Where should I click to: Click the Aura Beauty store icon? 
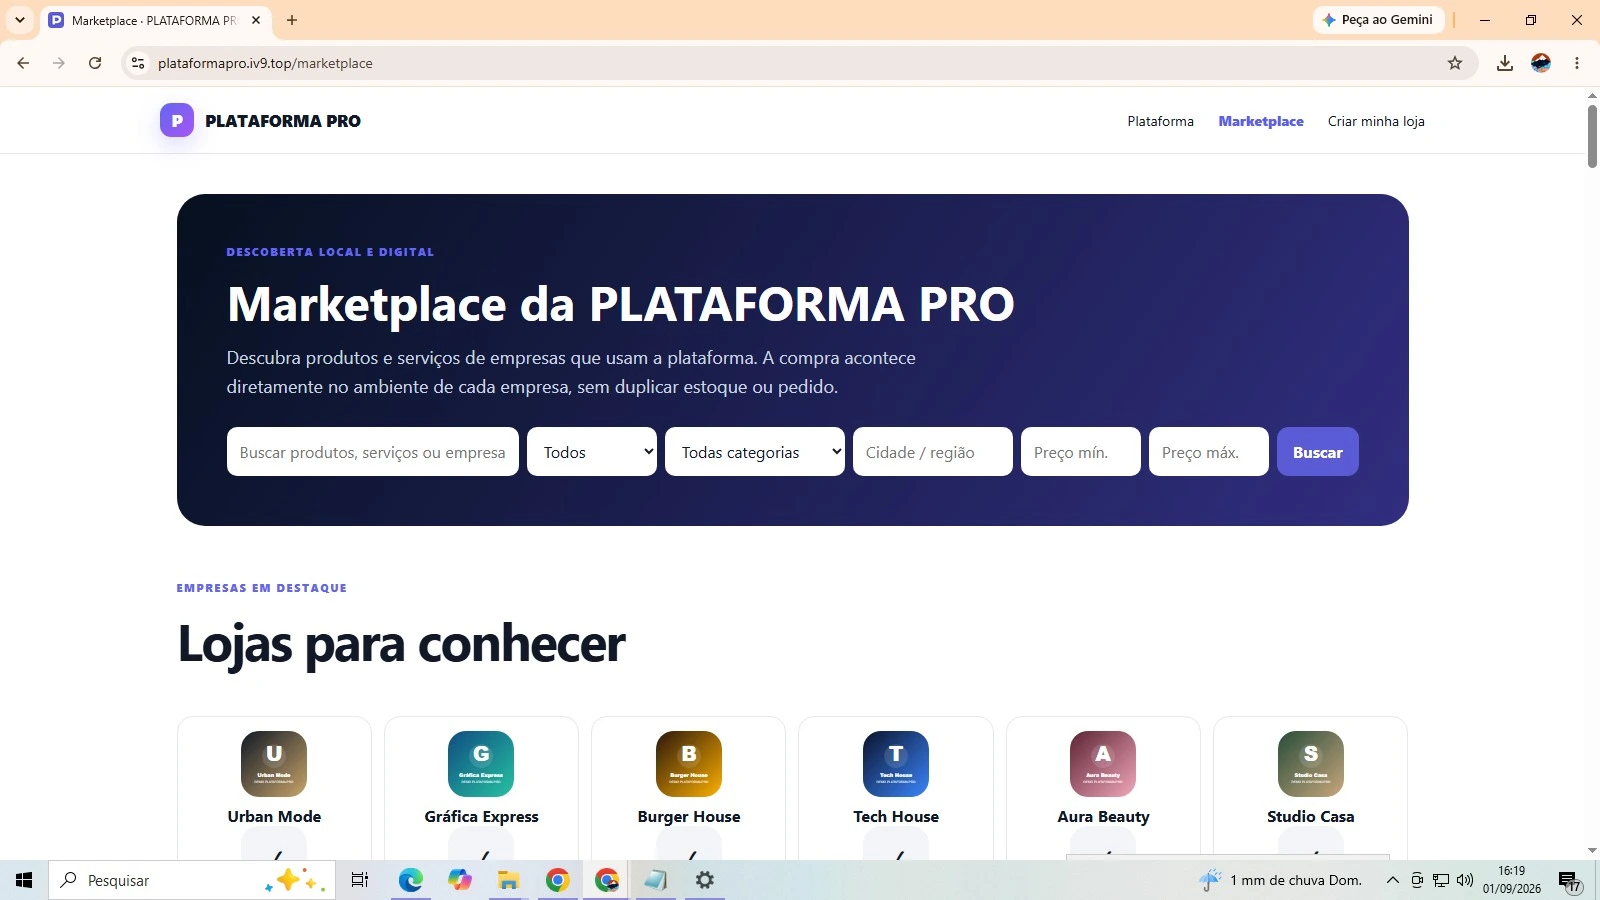(x=1103, y=764)
